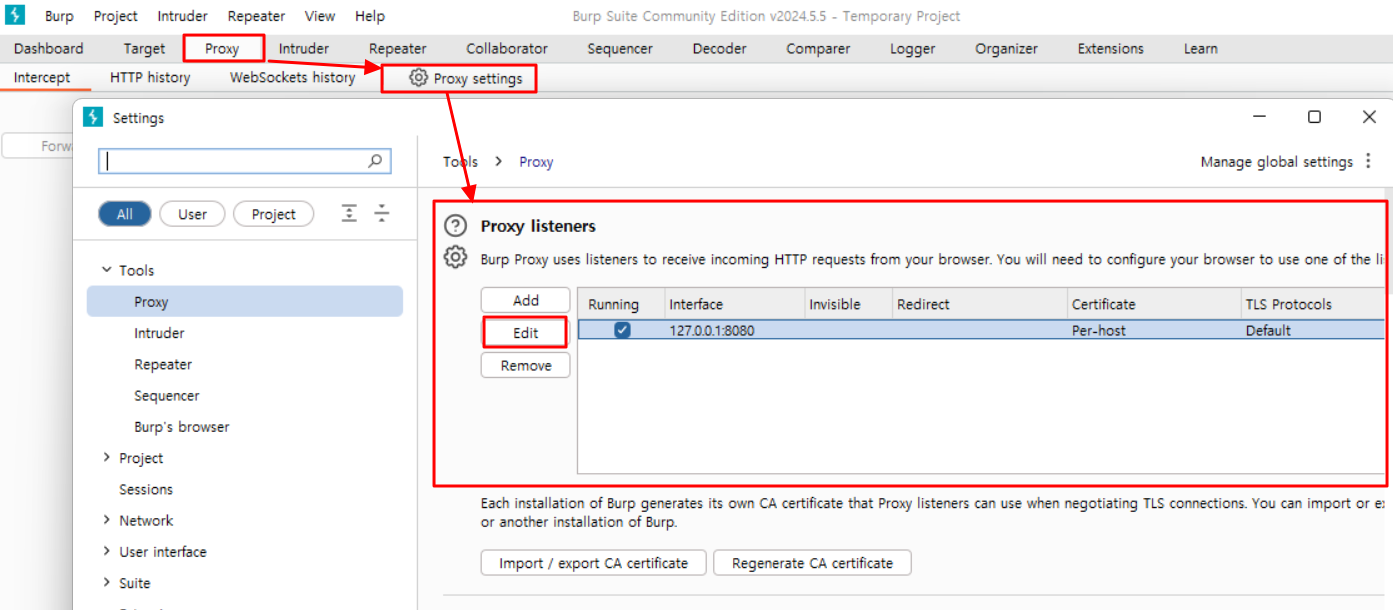The image size is (1393, 610).
Task: Open the Intruder menu in menu bar
Action: point(183,16)
